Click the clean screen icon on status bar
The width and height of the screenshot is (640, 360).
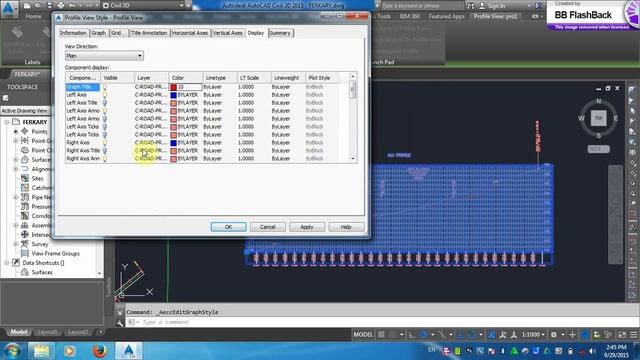pyautogui.click(x=622, y=335)
